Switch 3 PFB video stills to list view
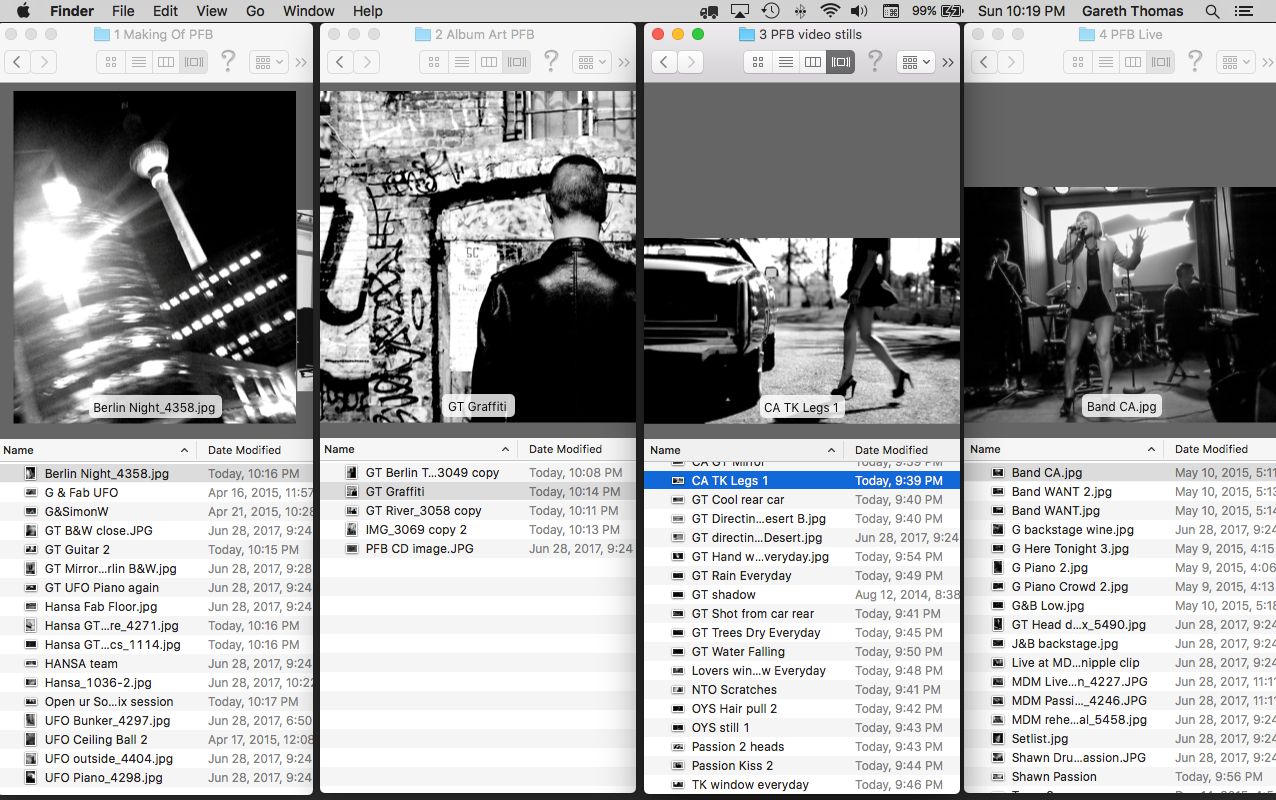1276x800 pixels. [x=786, y=62]
